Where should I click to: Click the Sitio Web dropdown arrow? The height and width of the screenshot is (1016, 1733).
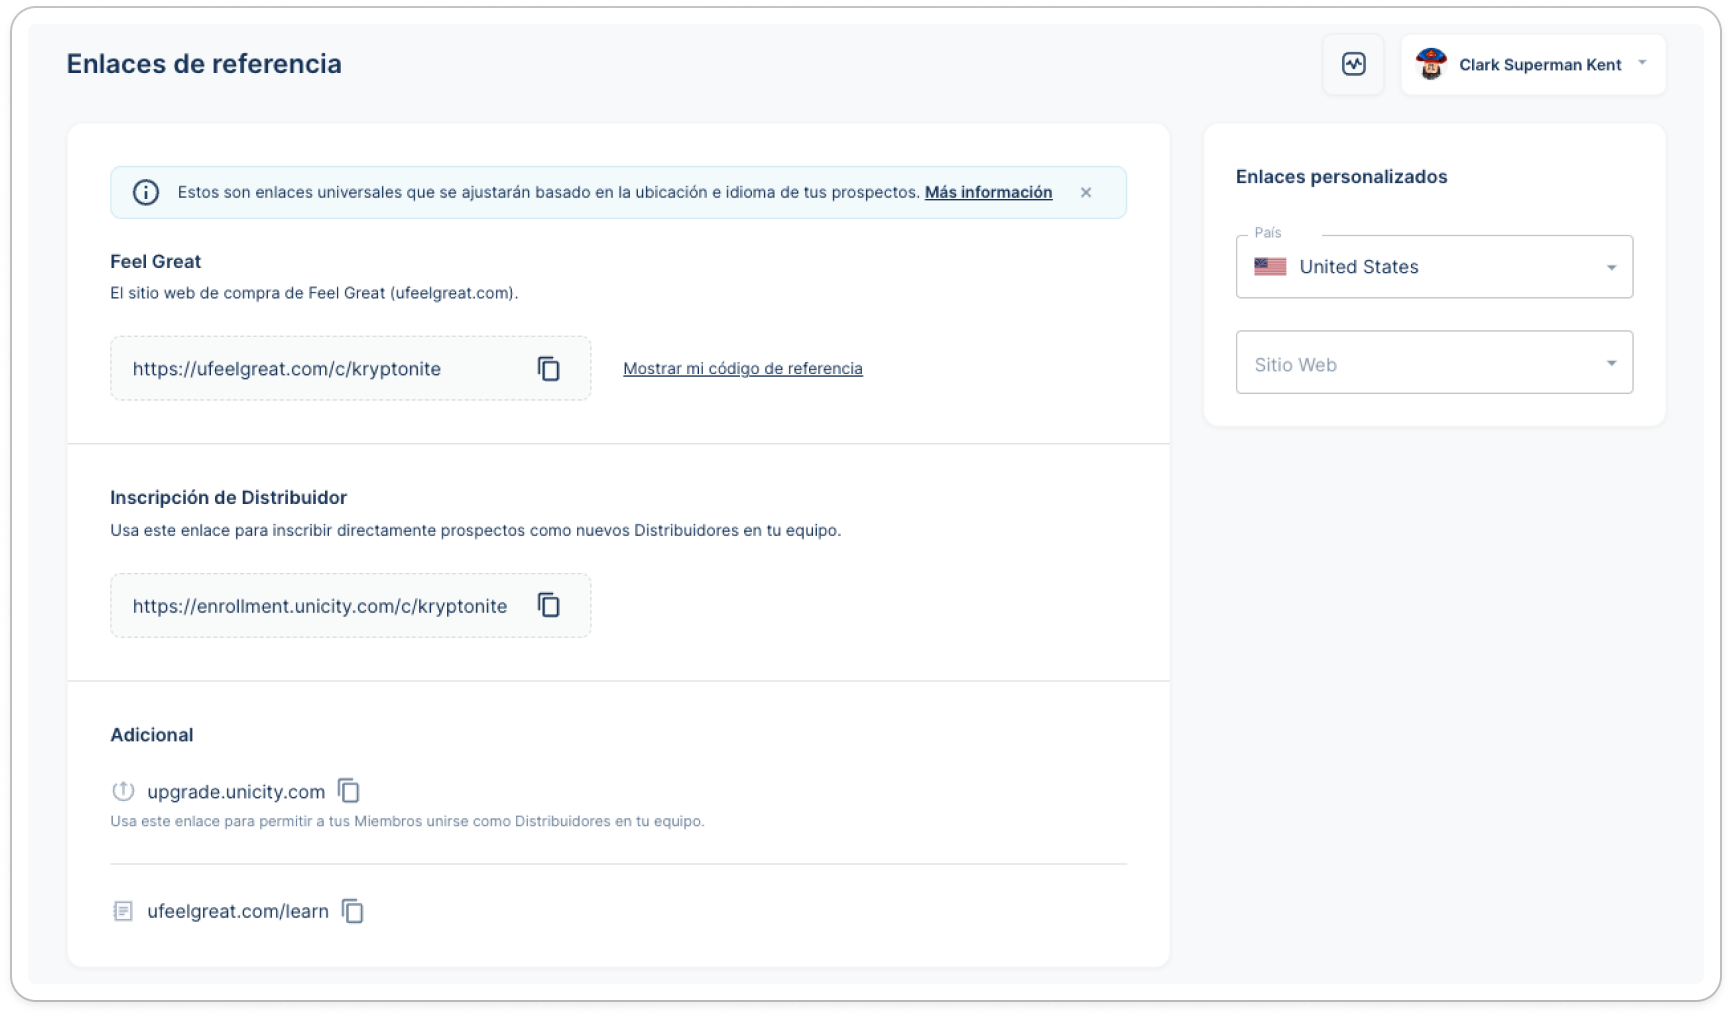coord(1611,363)
